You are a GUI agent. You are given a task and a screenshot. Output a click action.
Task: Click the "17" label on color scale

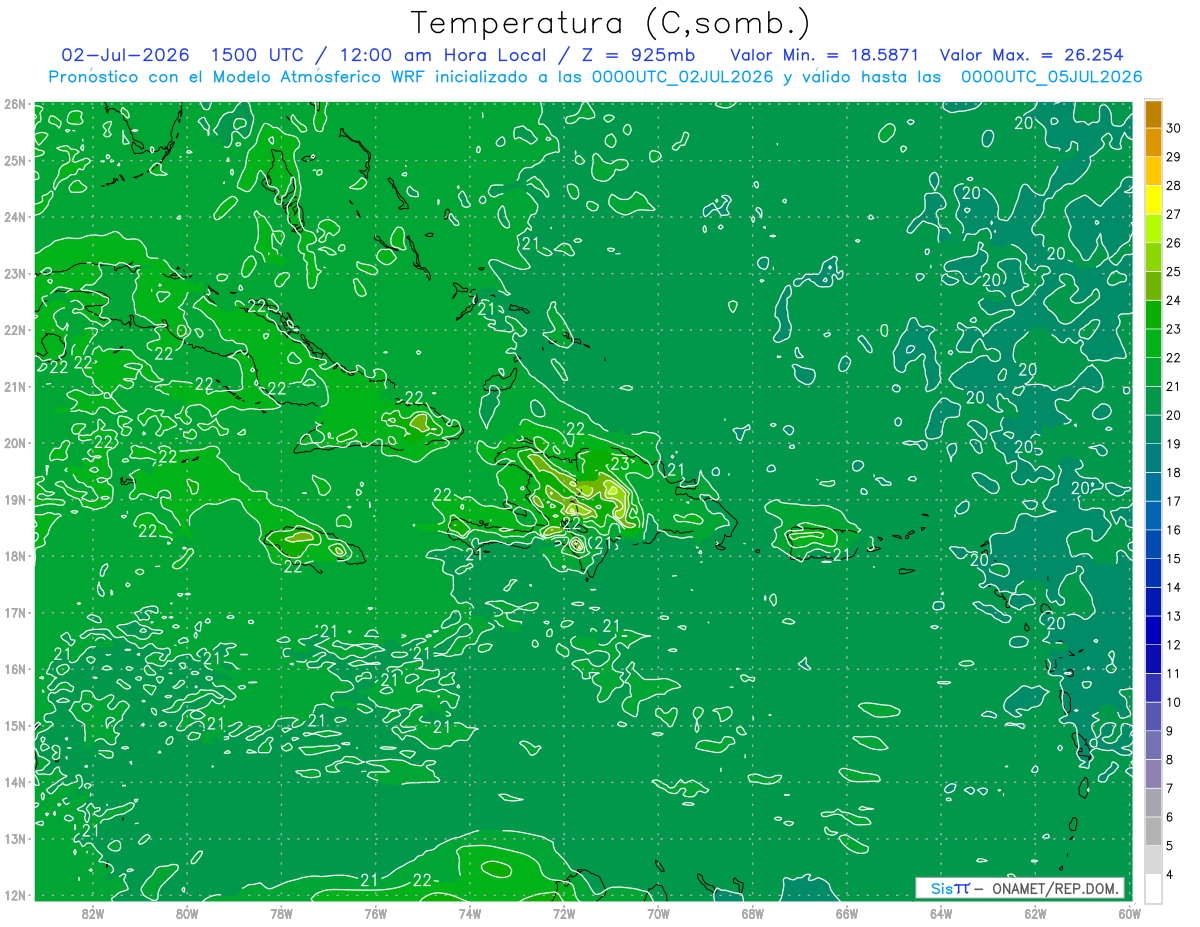pos(1173,501)
